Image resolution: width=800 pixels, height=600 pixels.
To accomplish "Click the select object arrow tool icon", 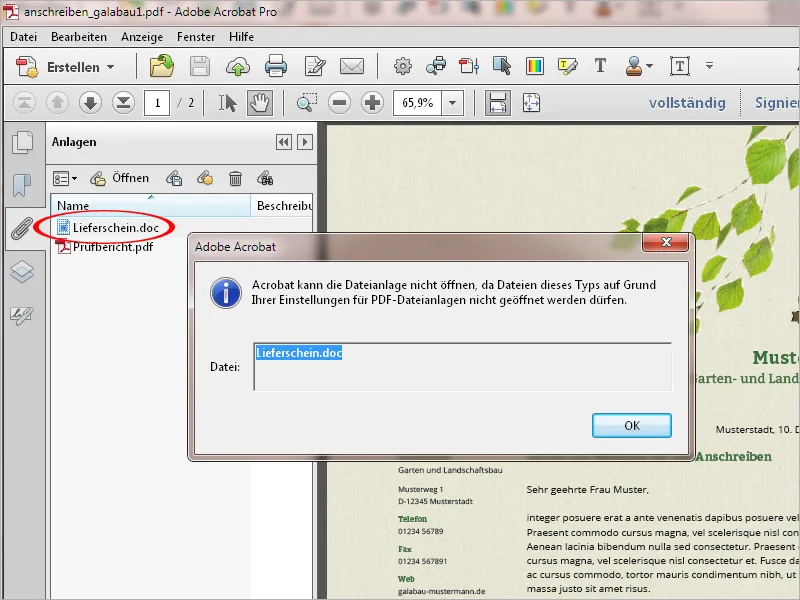I will (502, 66).
